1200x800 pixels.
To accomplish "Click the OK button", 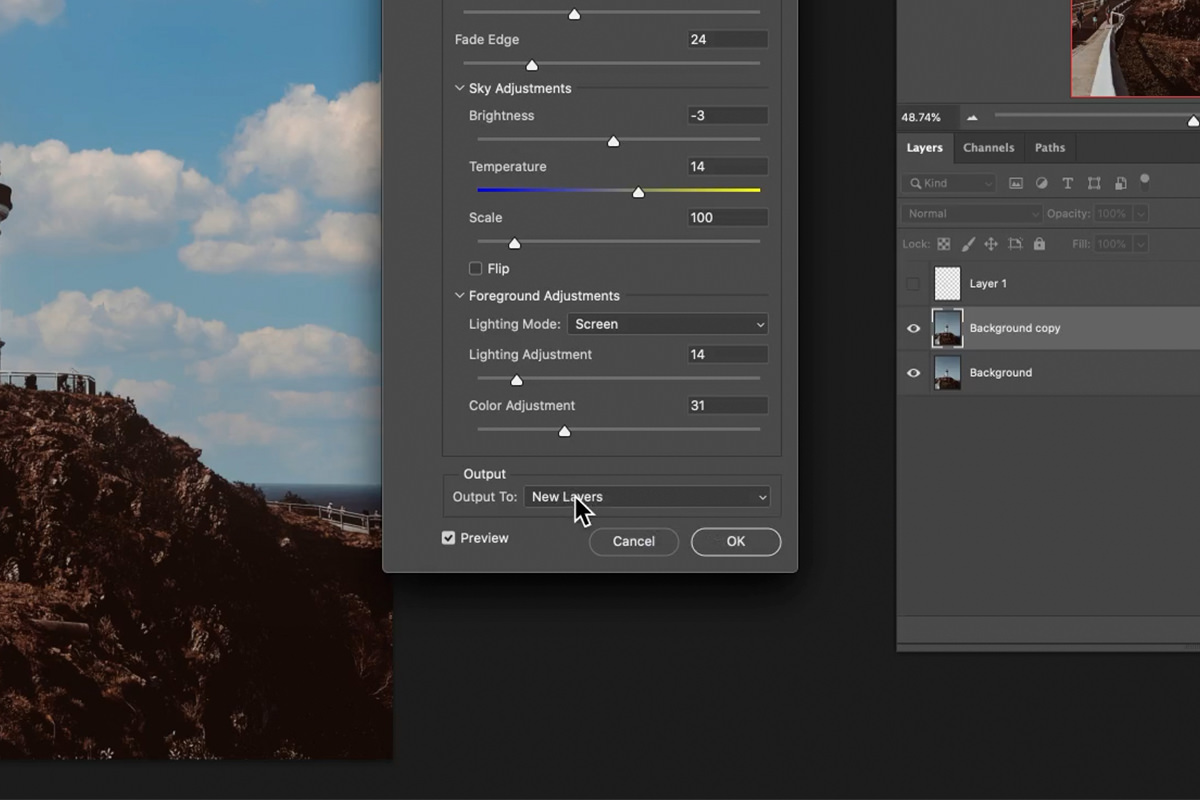I will [735, 541].
